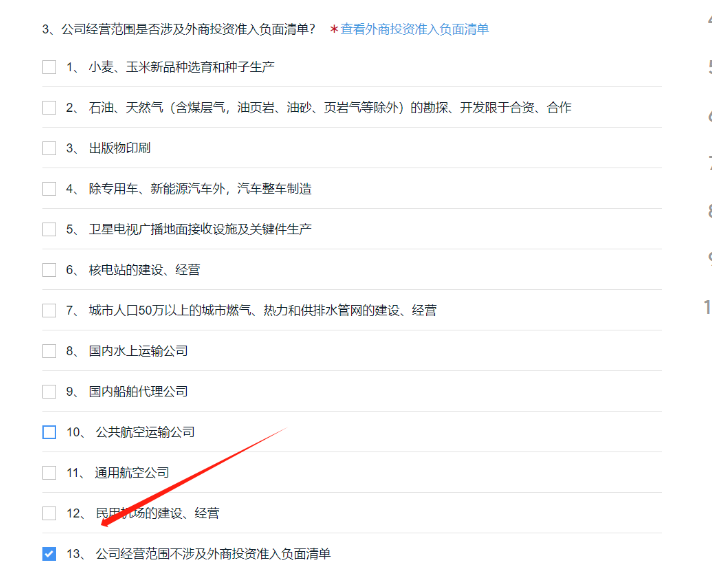
Task: Click label text 国内船舶代理公司
Action: 138,391
